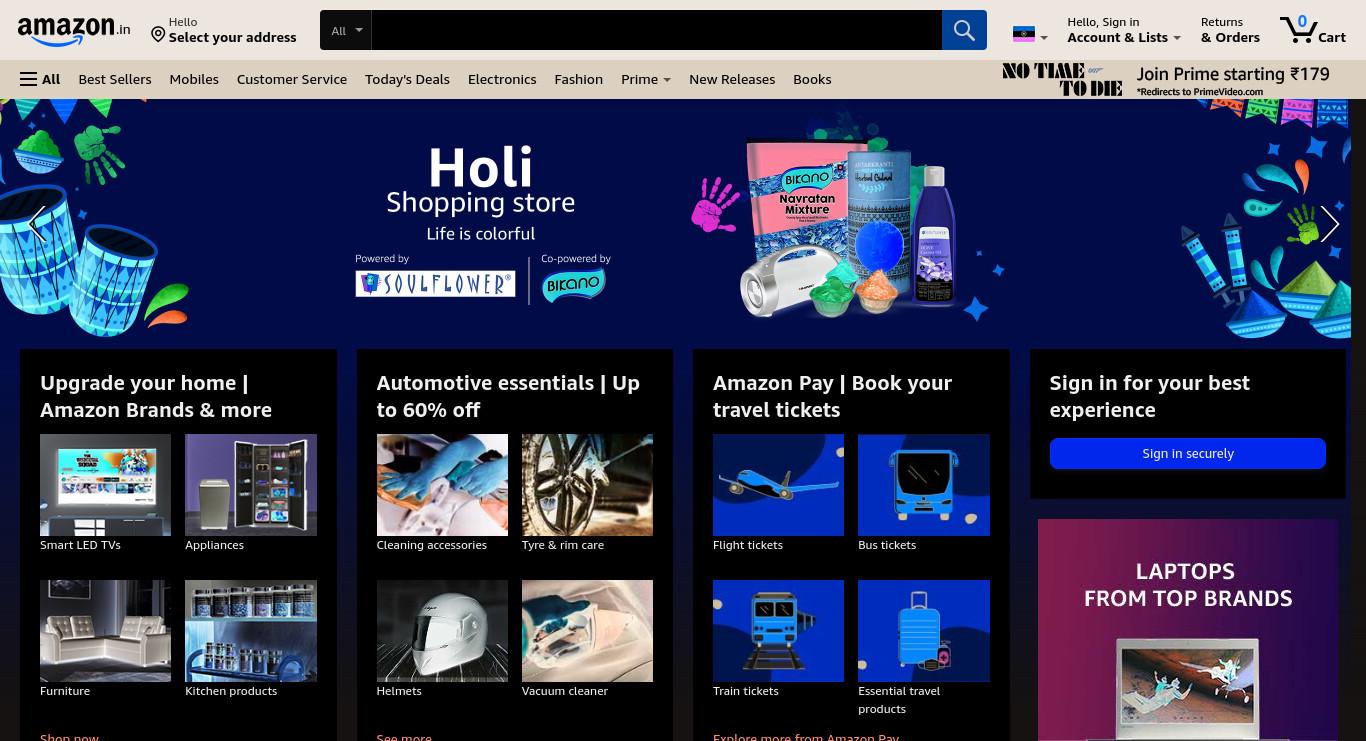Select Best Sellers navigation item
The width and height of the screenshot is (1366, 741).
click(115, 79)
